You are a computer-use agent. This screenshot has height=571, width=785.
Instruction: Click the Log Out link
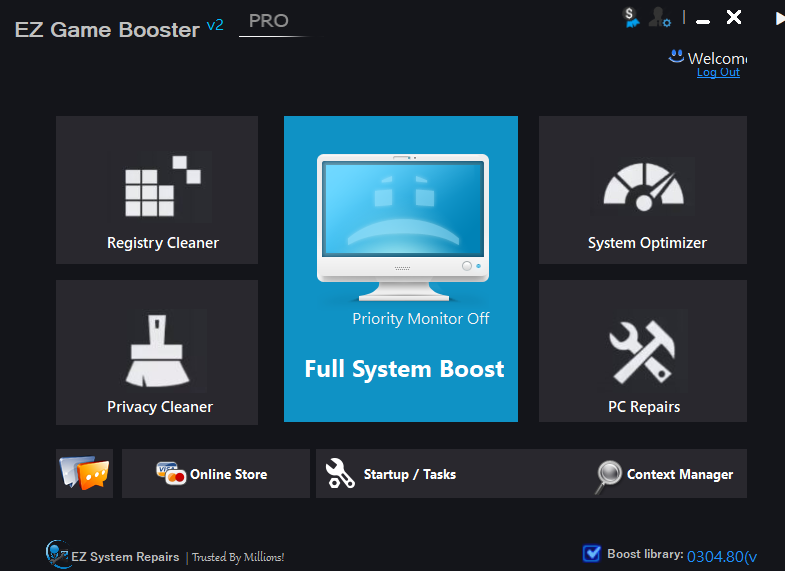point(718,72)
